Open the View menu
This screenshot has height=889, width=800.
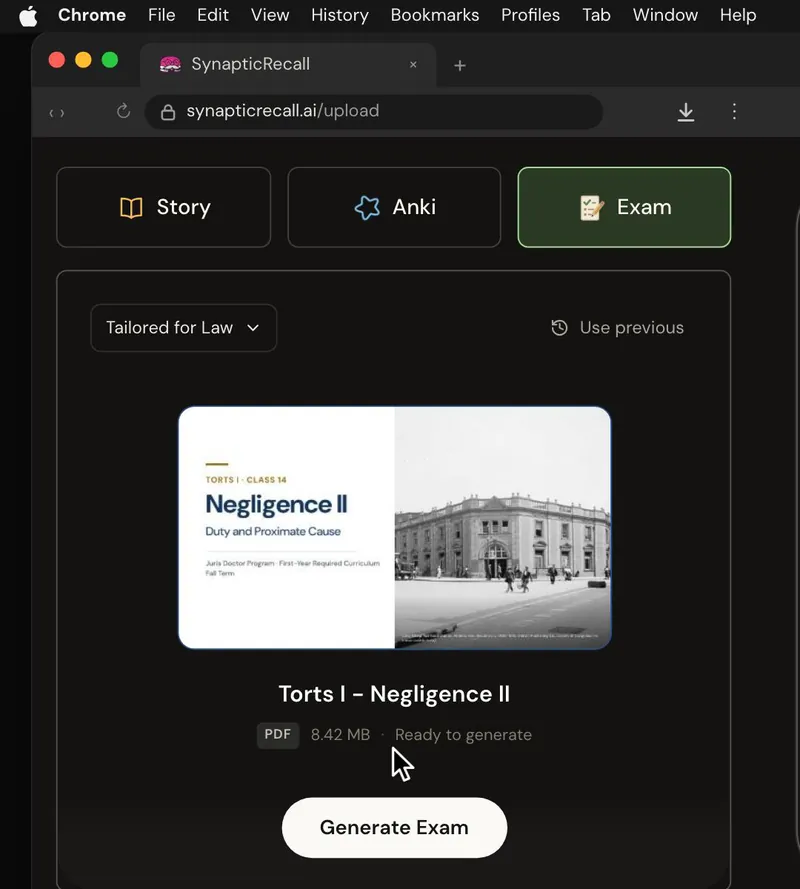click(270, 15)
